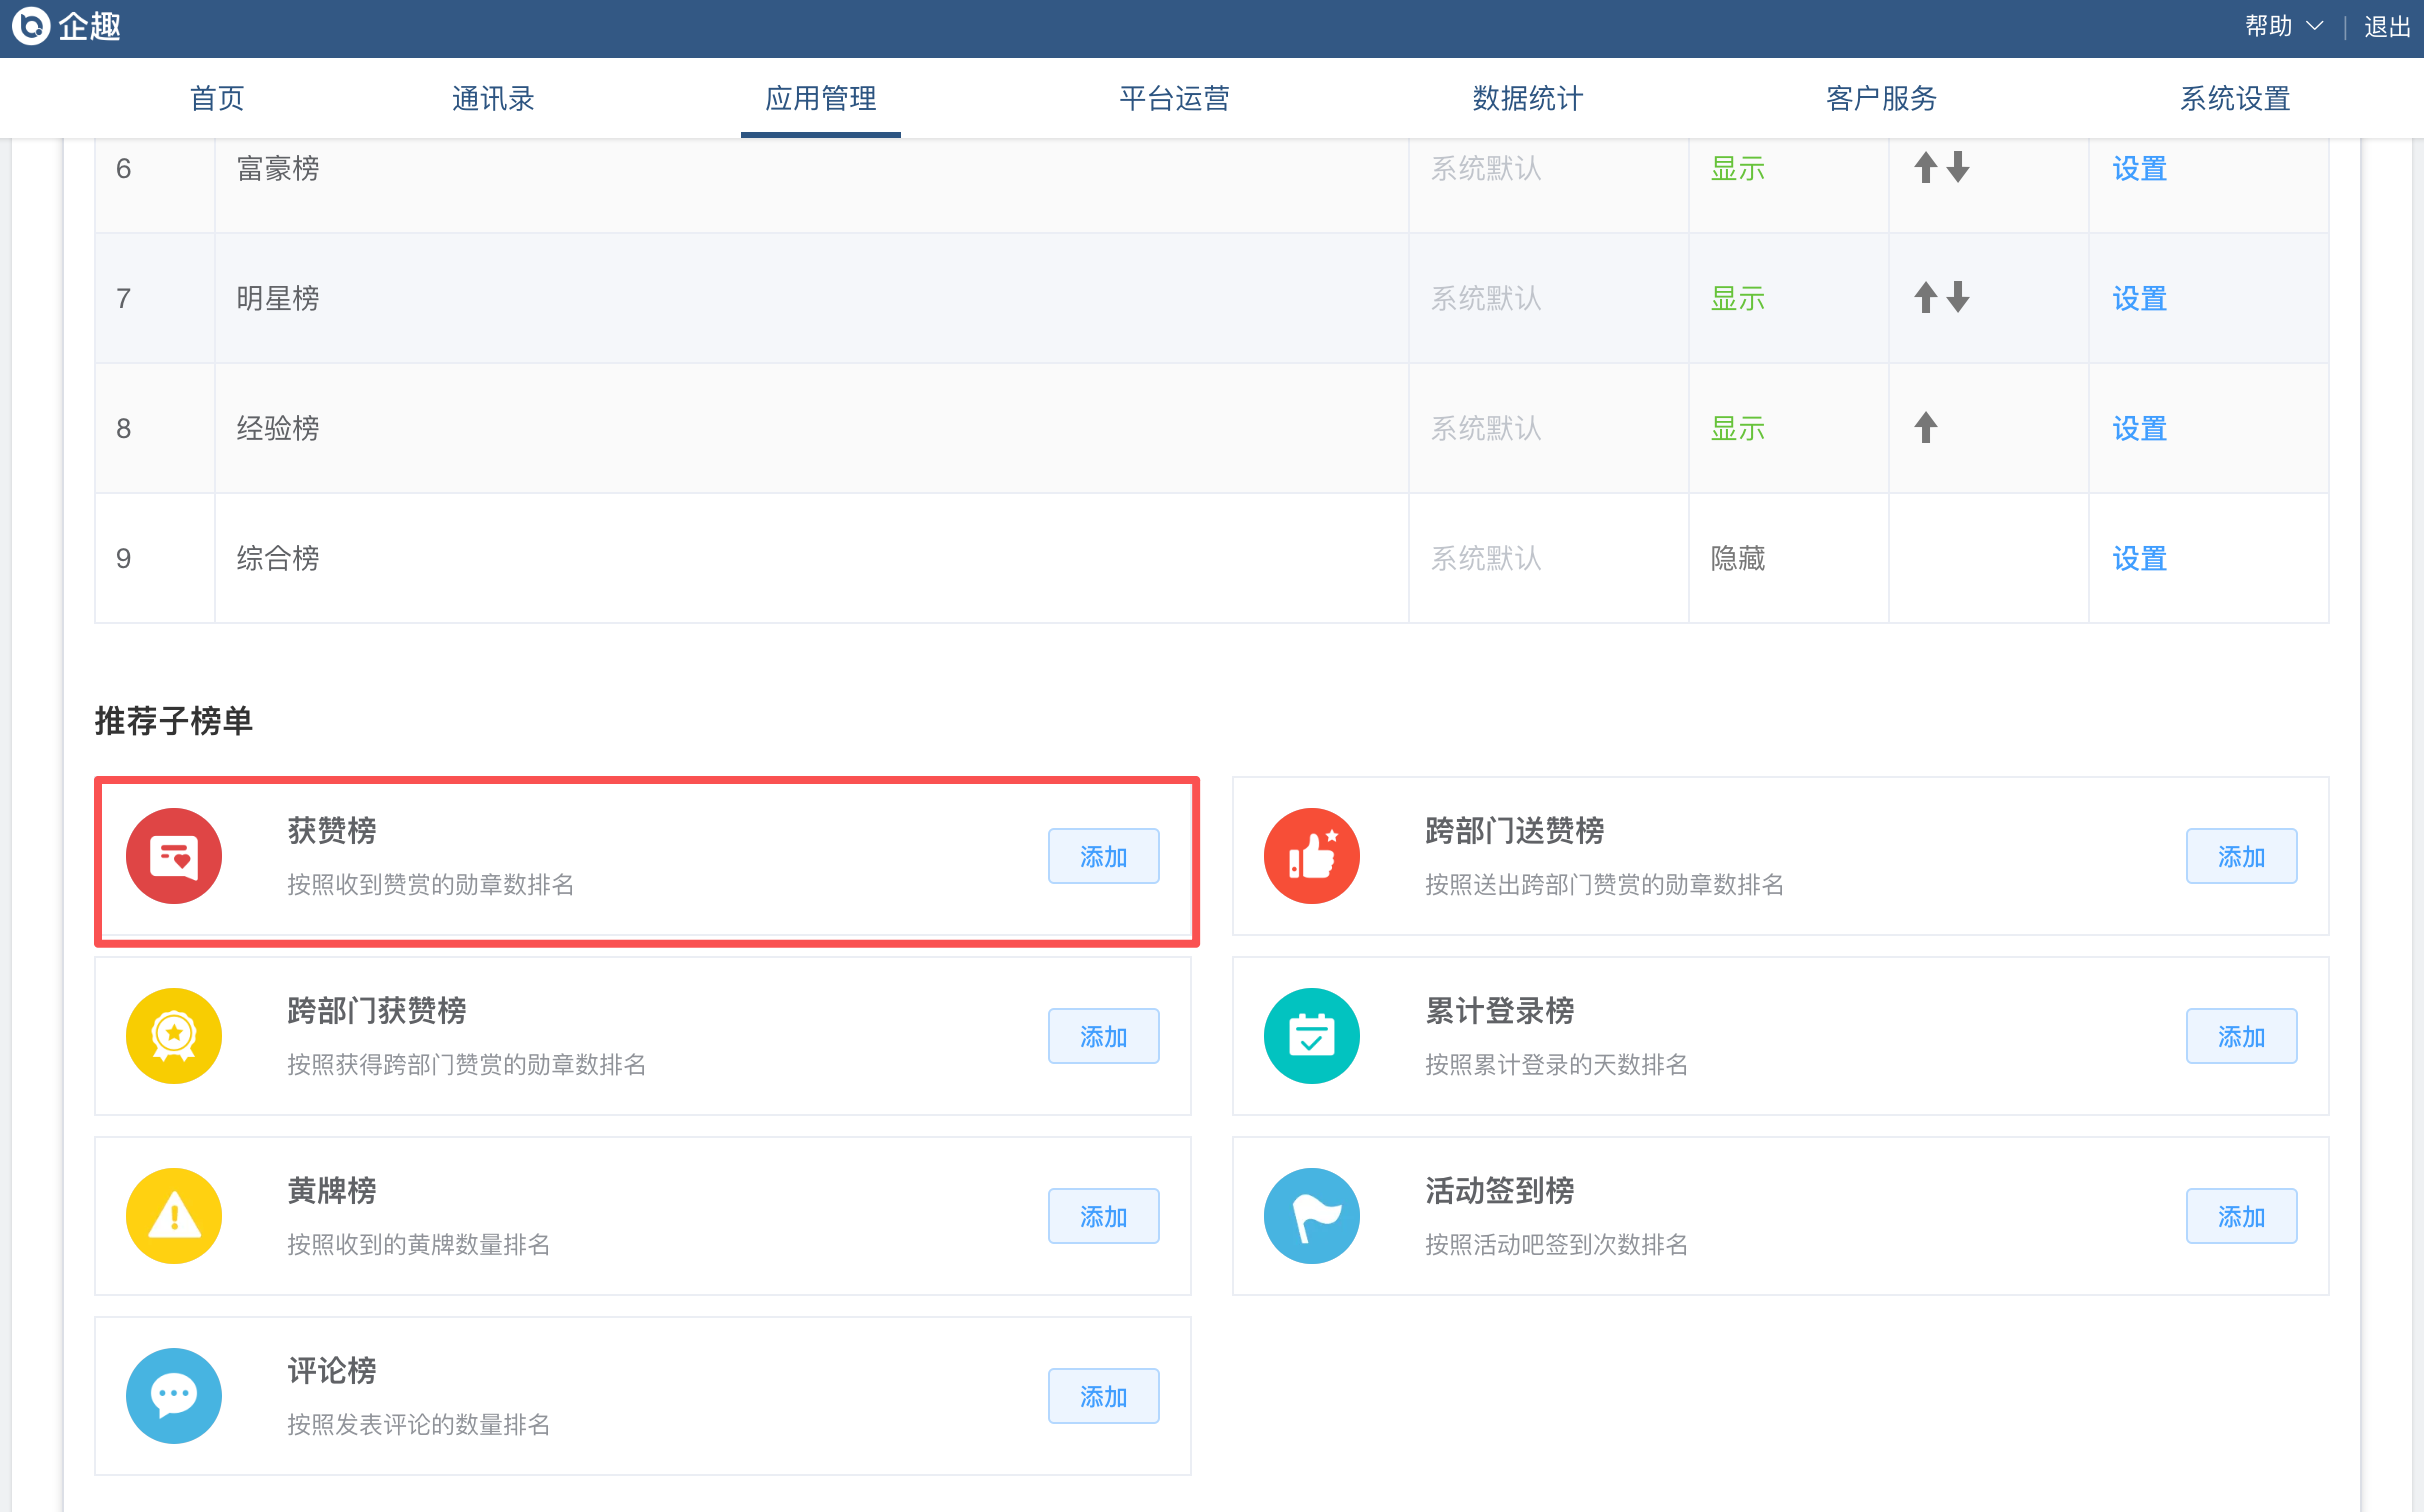Move 富豪榜 row down with arrow
The width and height of the screenshot is (2424, 1512).
coord(1959,167)
